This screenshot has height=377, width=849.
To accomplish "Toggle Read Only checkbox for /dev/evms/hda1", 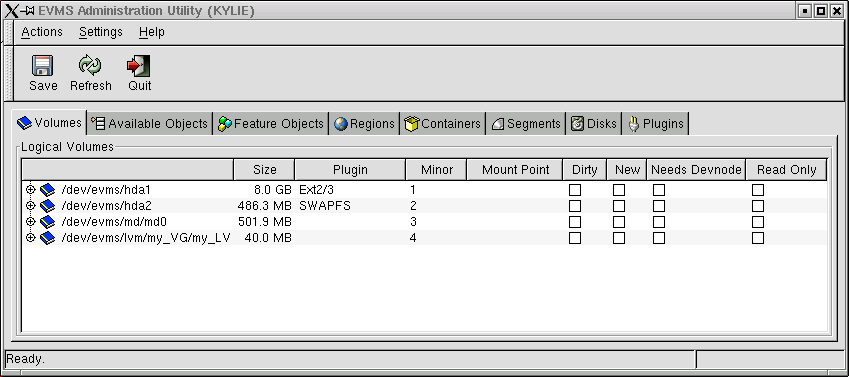I will pyautogui.click(x=758, y=190).
